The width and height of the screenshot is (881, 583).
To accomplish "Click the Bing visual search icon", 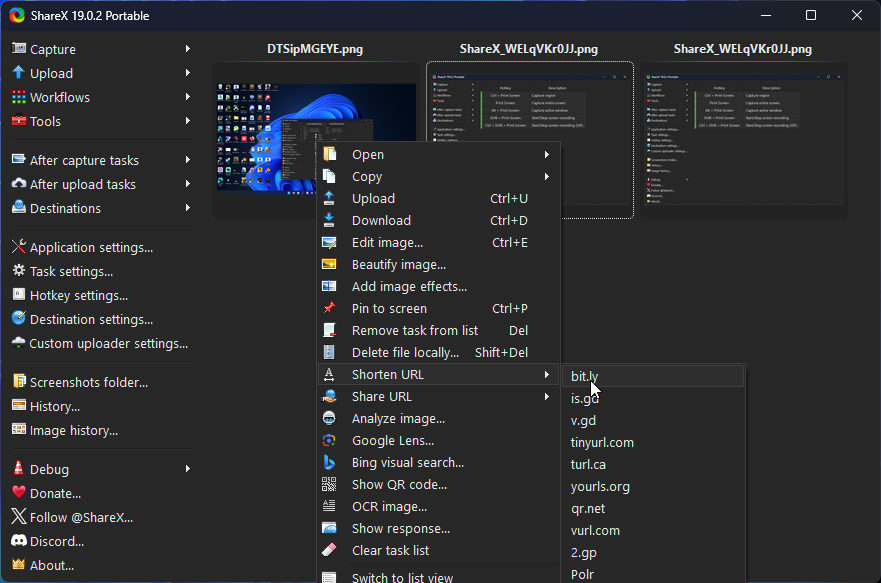I will 329,463.
